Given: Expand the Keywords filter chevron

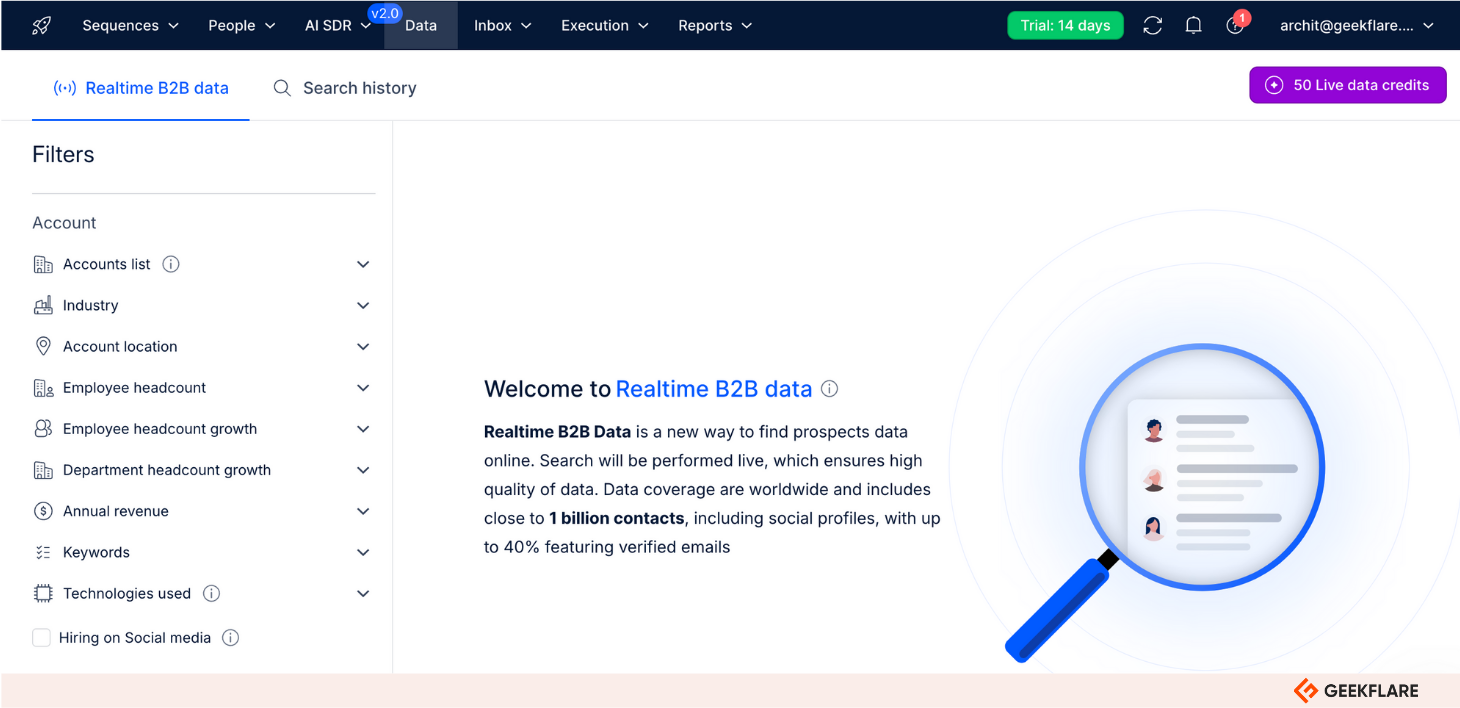Looking at the screenshot, I should click(x=363, y=552).
